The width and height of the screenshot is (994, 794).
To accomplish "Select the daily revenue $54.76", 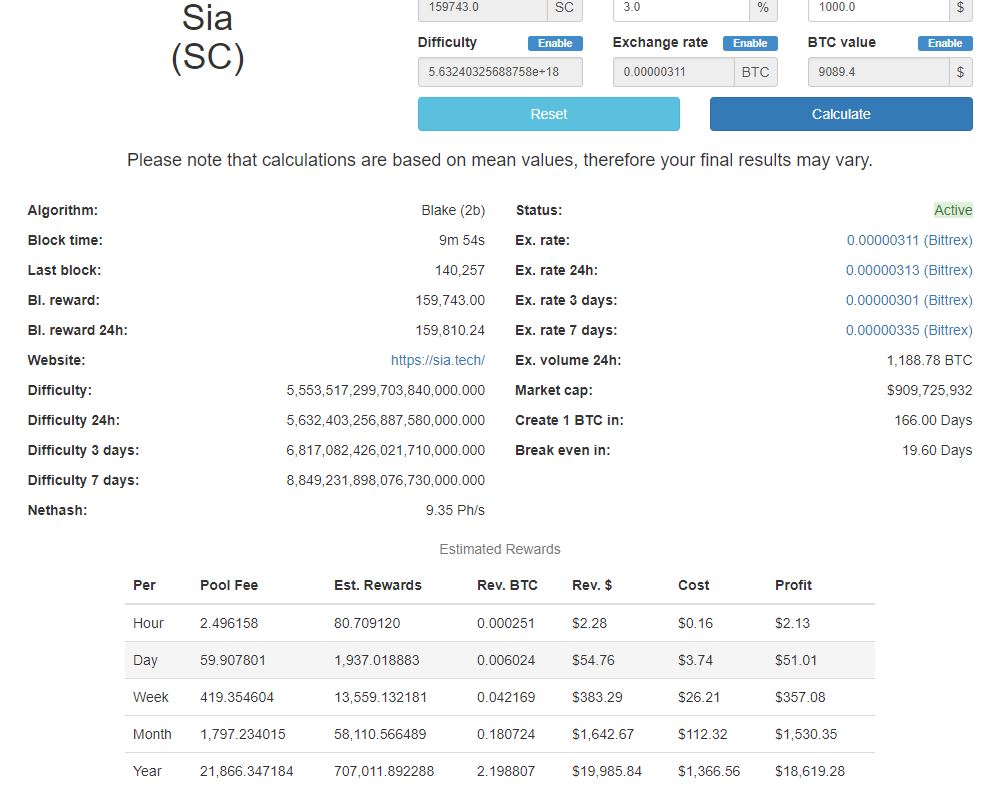I will [x=593, y=660].
